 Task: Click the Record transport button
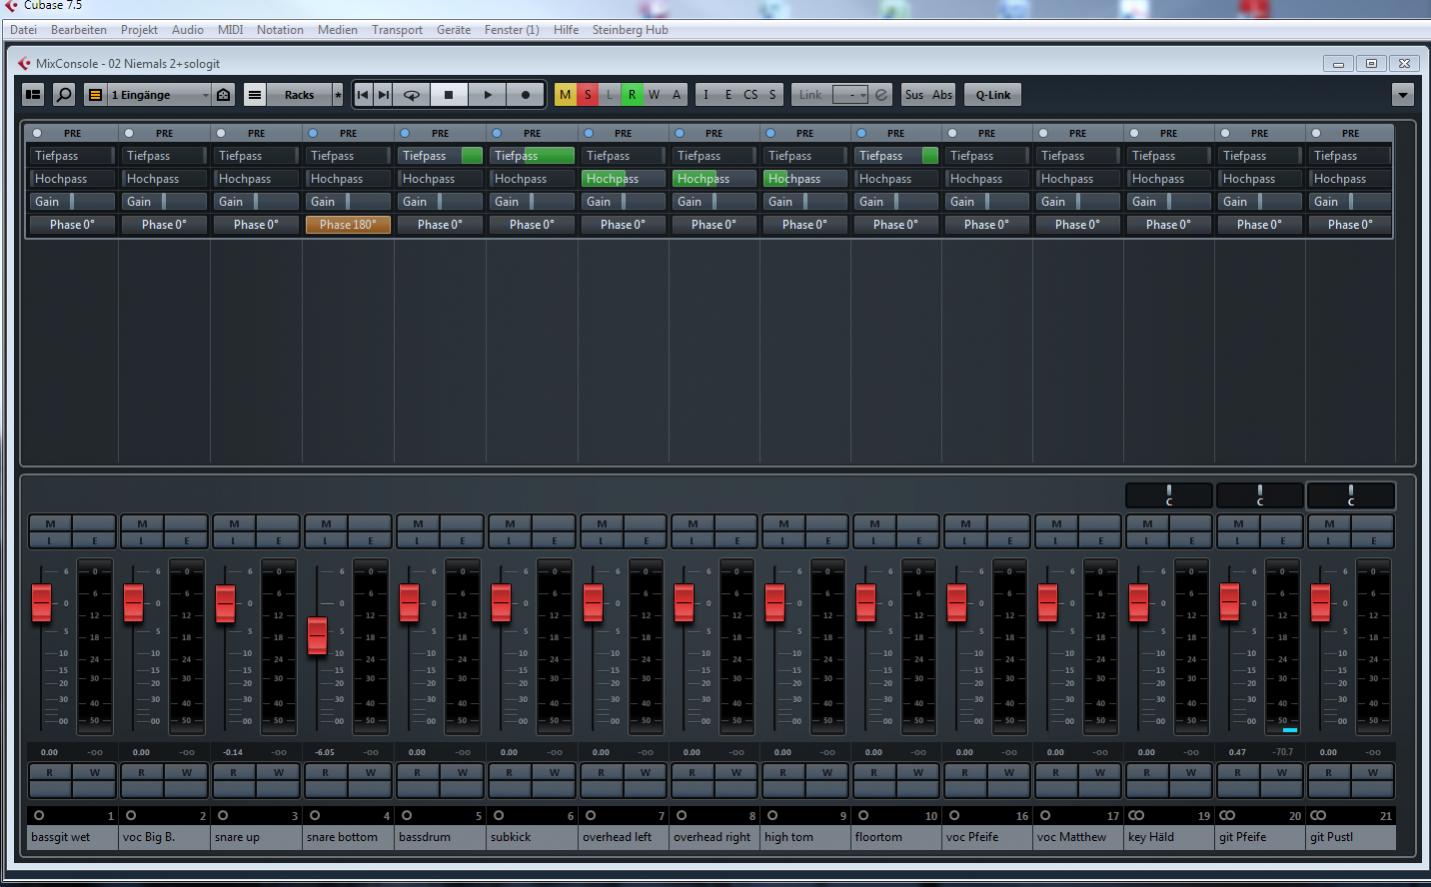click(525, 95)
